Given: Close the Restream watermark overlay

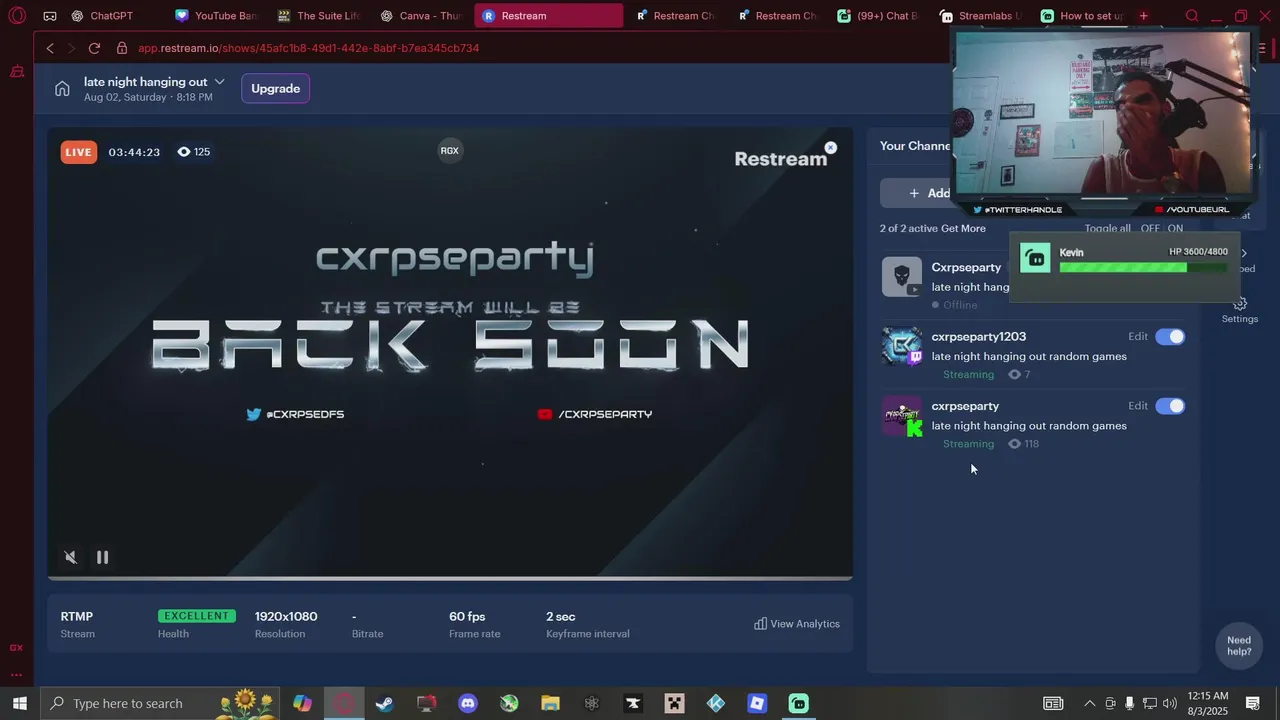Looking at the screenshot, I should click(x=830, y=148).
